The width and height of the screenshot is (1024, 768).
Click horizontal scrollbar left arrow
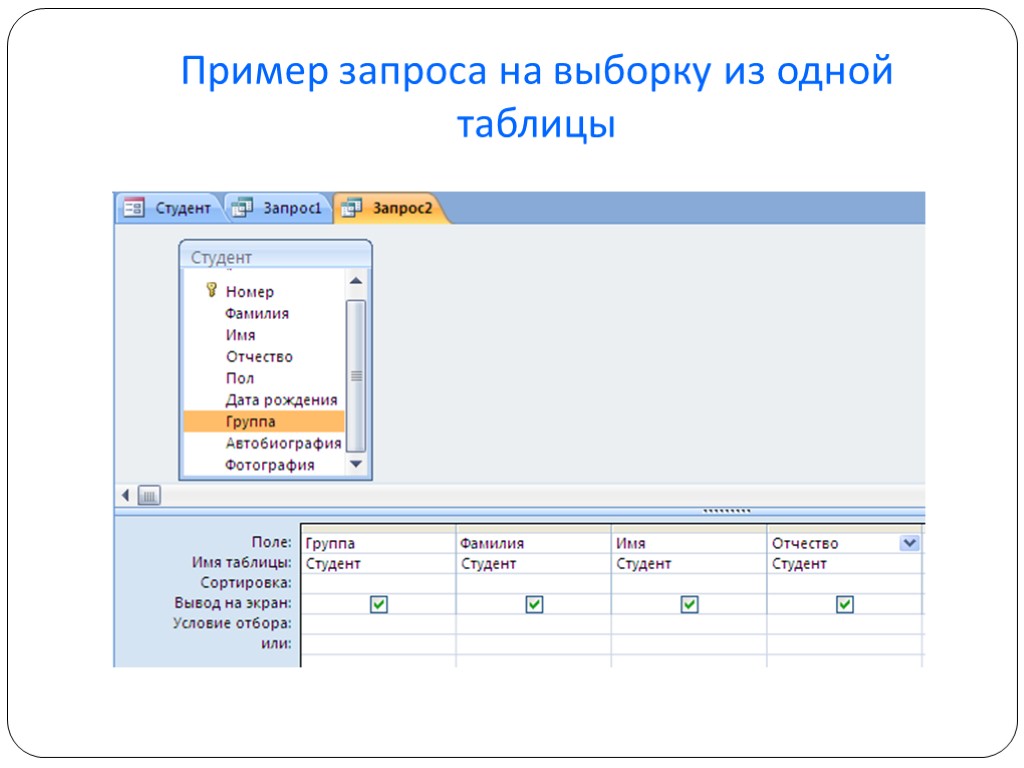point(125,496)
